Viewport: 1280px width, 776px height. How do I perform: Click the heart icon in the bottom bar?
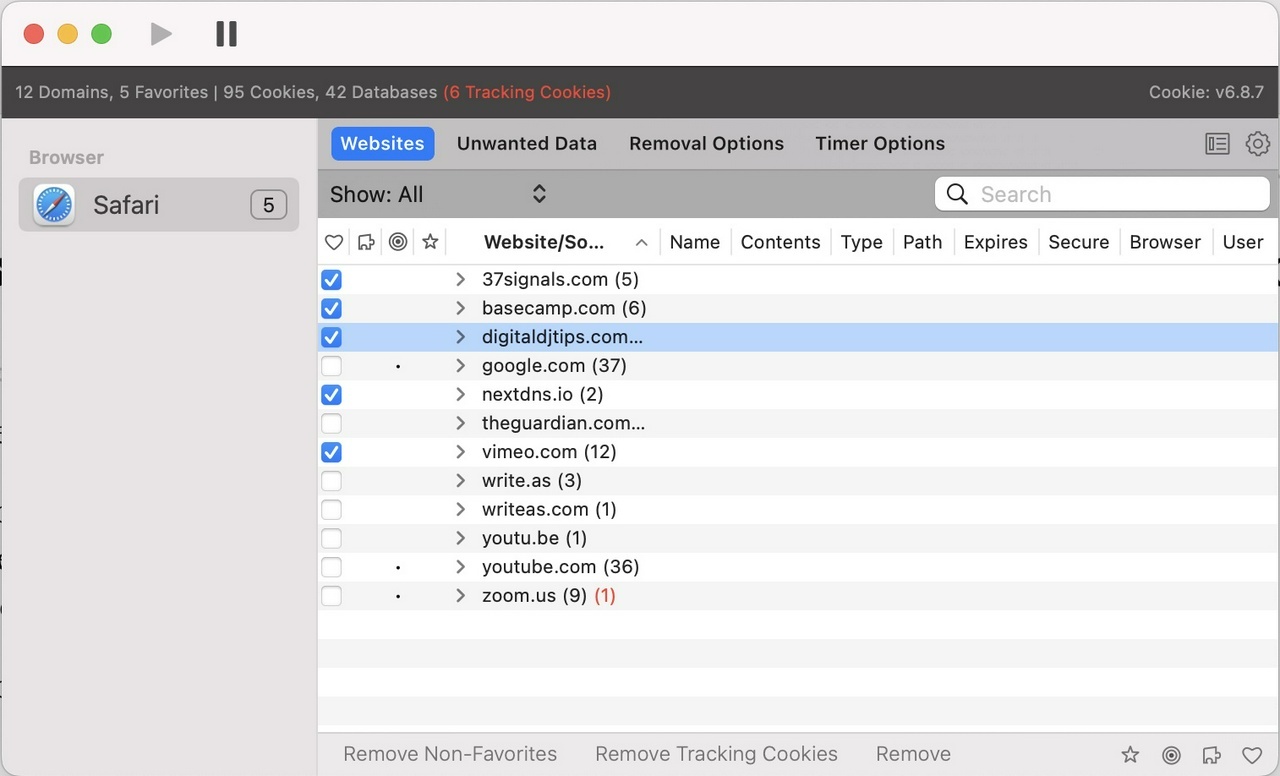(x=1251, y=755)
